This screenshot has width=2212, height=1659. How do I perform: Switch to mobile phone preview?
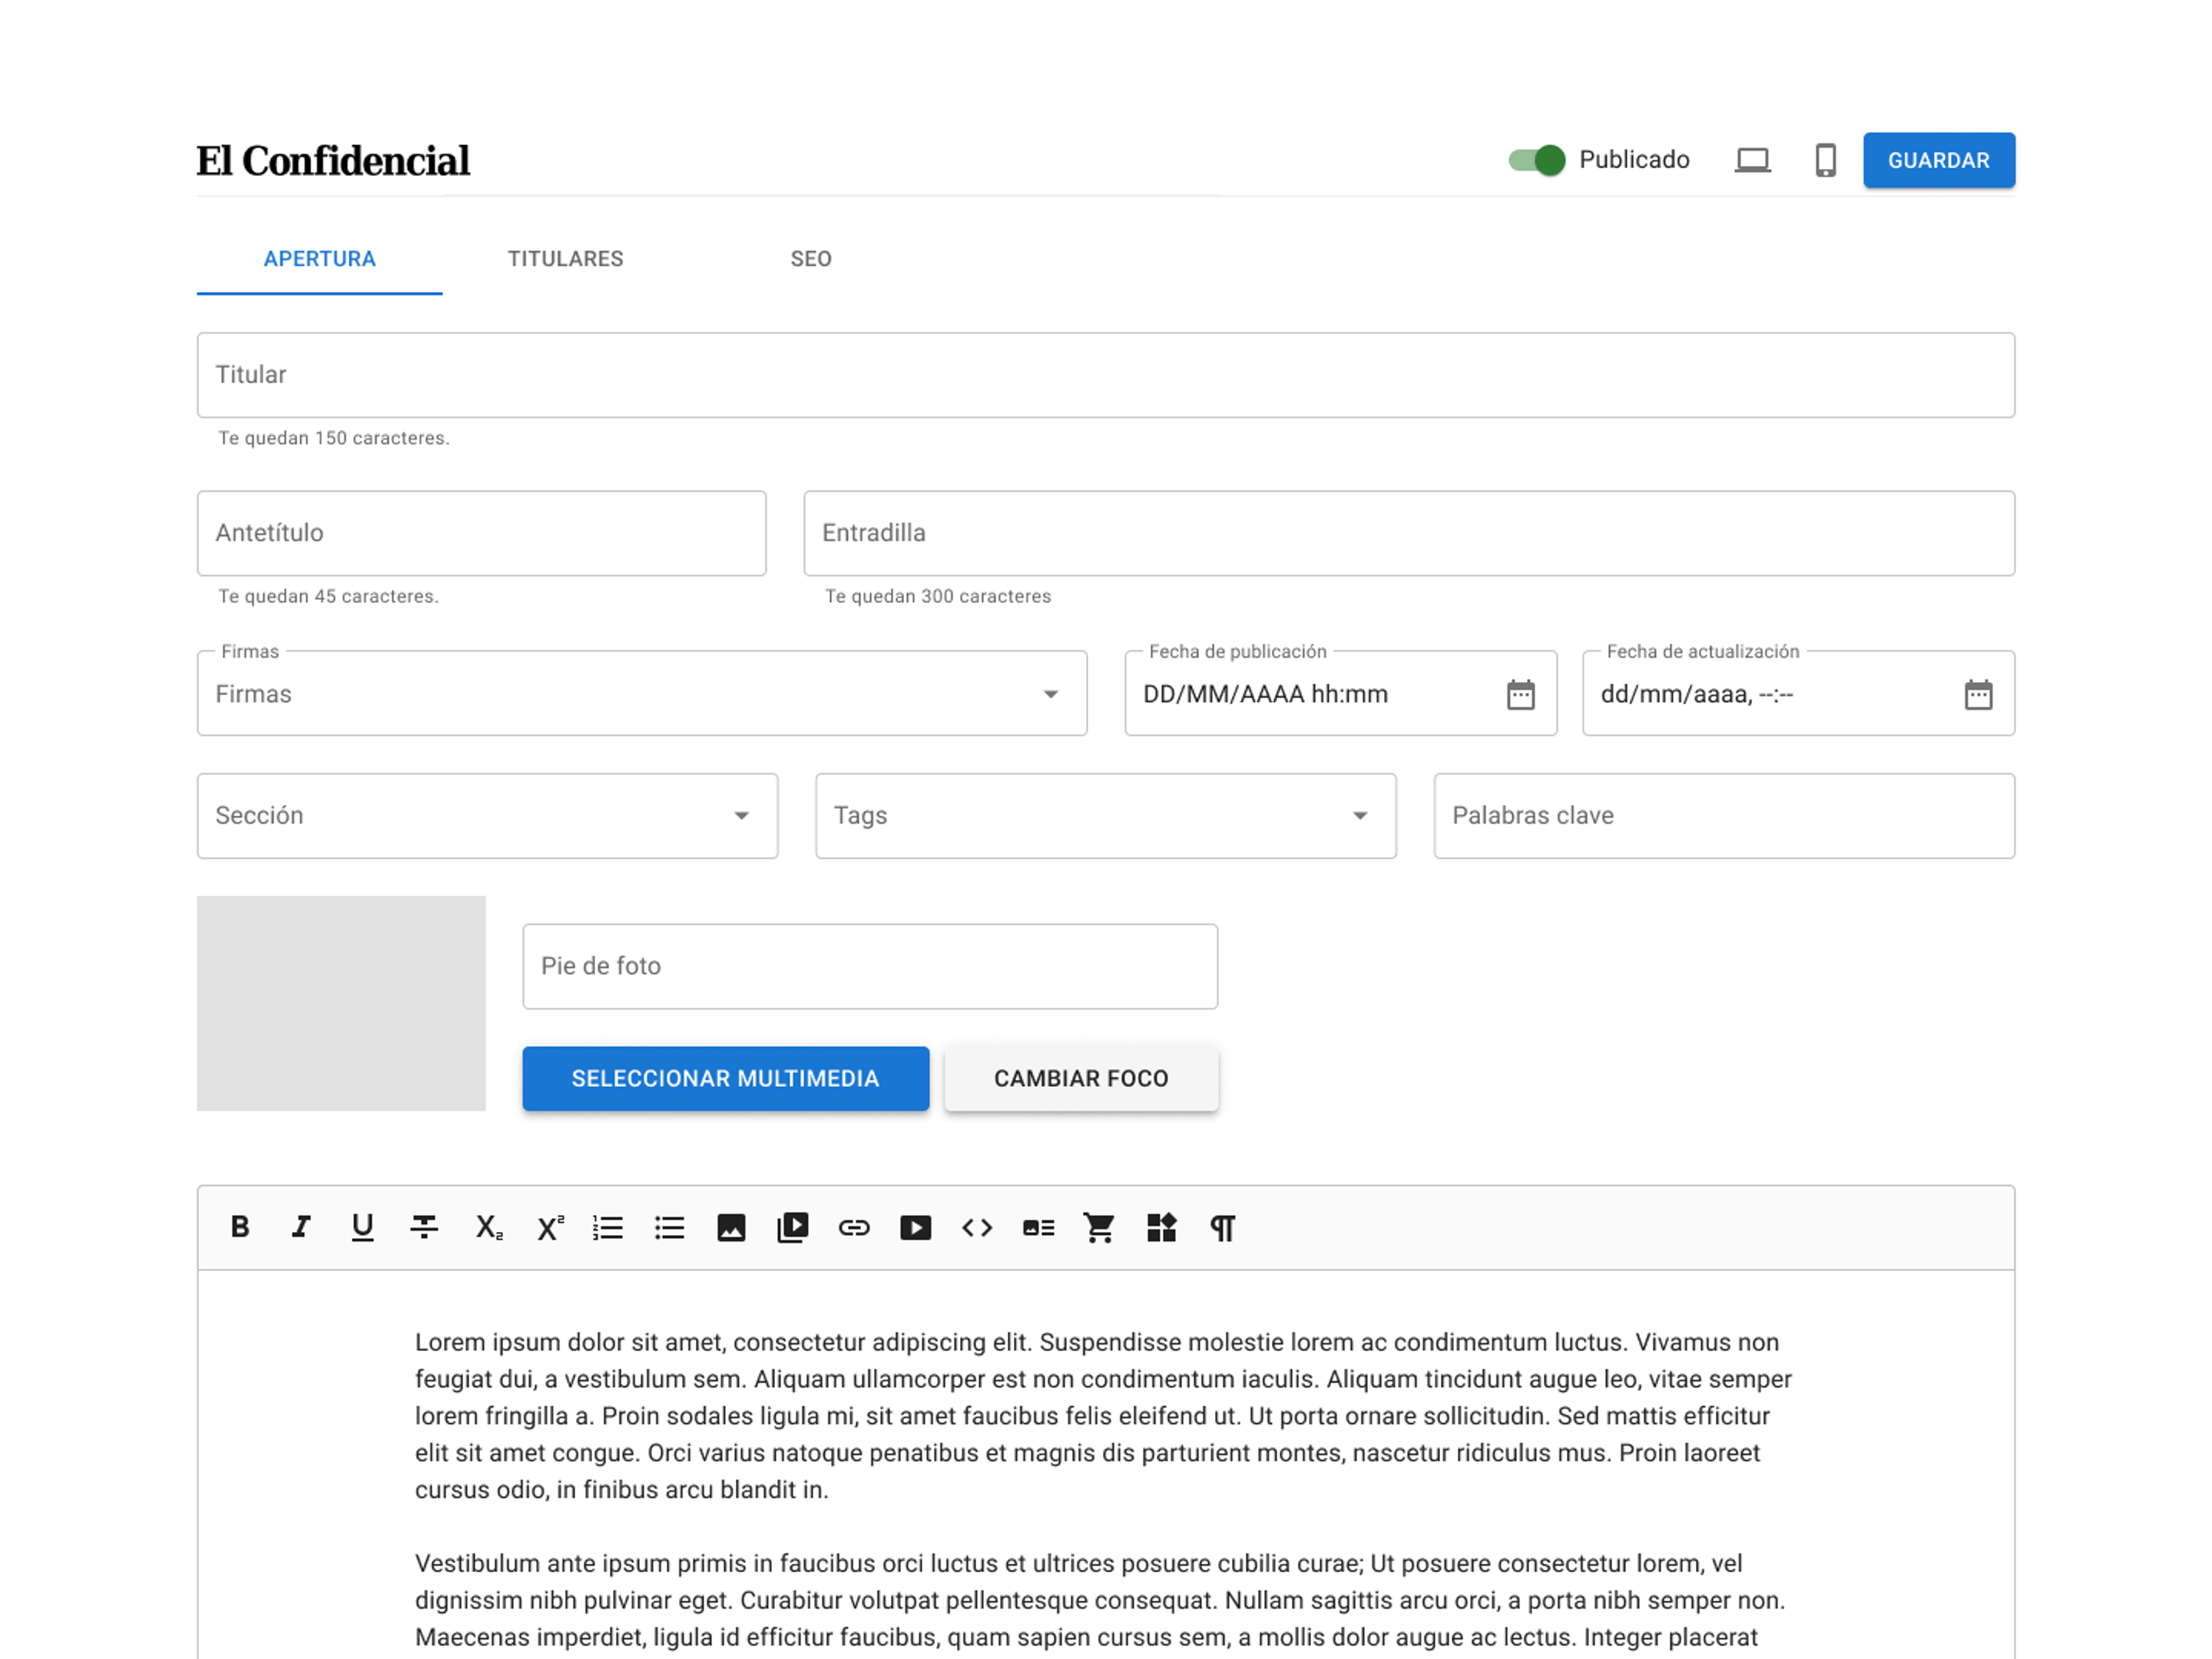click(1825, 160)
